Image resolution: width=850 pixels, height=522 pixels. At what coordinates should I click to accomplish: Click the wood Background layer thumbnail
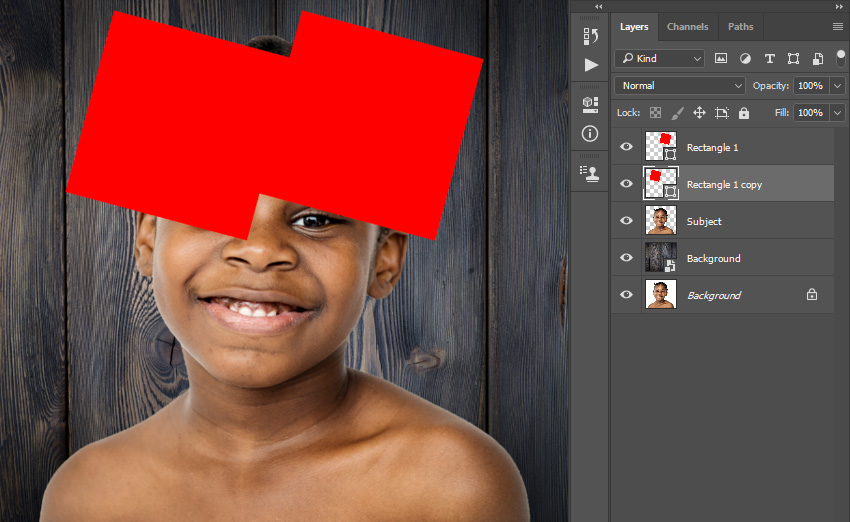pos(661,257)
